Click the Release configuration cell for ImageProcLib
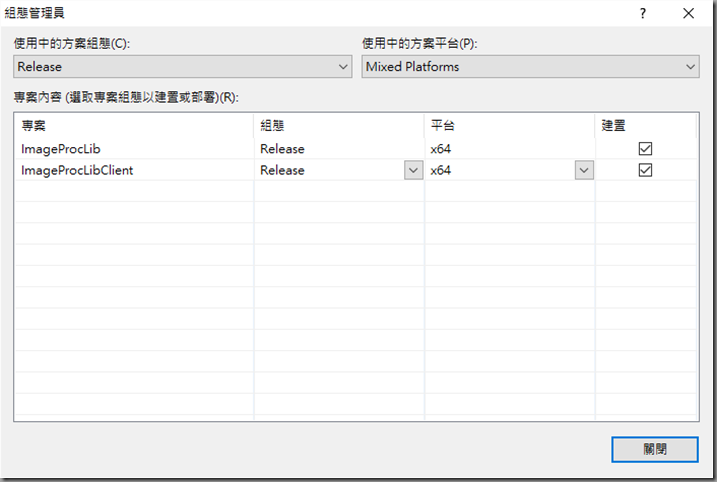The height and width of the screenshot is (482, 717). click(339, 149)
